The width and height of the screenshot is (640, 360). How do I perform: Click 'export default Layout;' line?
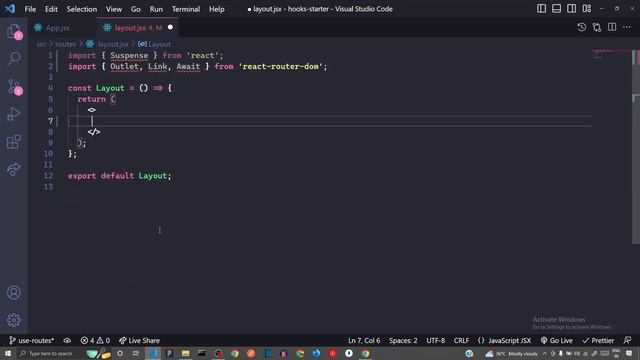point(120,176)
